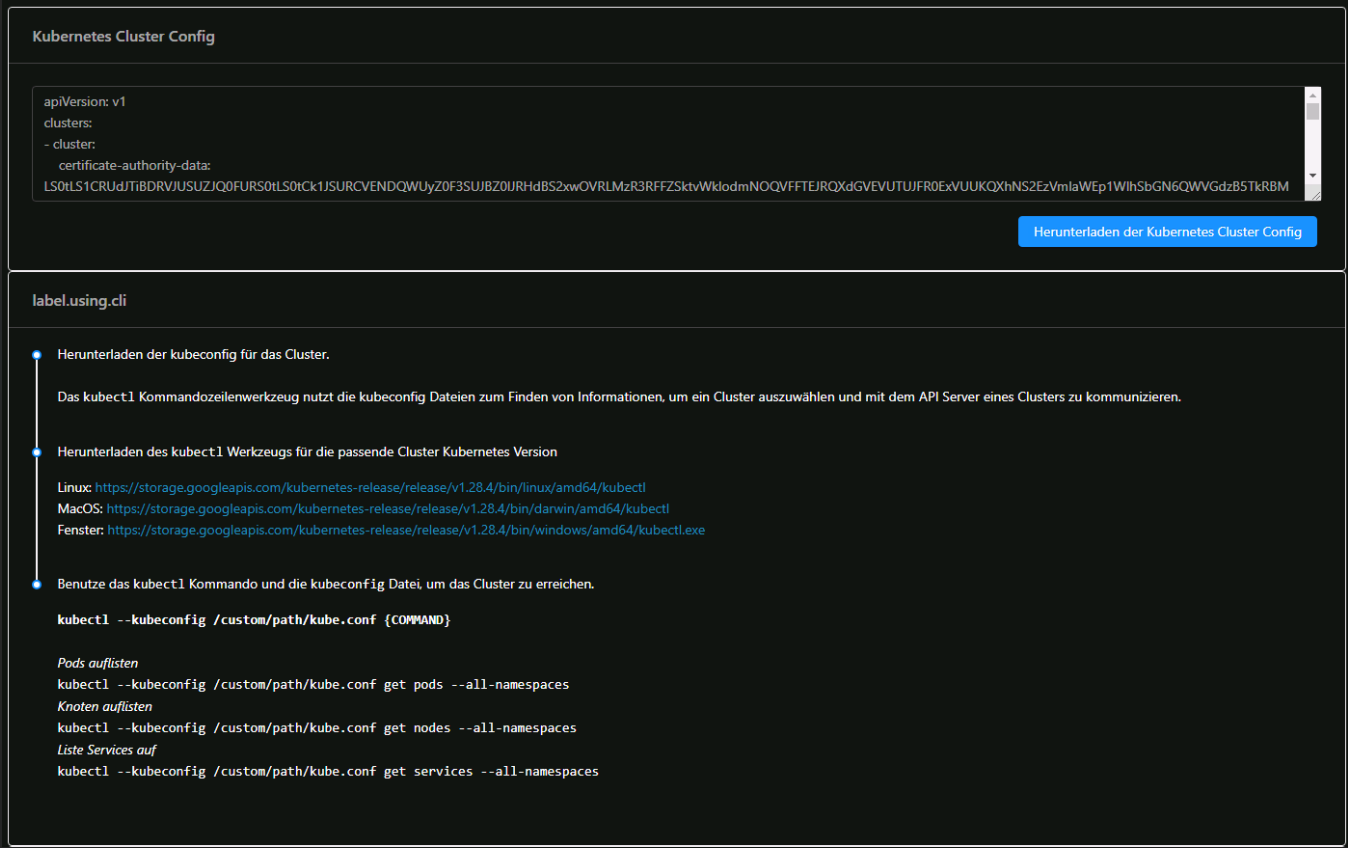This screenshot has width=1348, height=848.
Task: Select the label.using.cli section header
Action: pyautogui.click(x=80, y=300)
